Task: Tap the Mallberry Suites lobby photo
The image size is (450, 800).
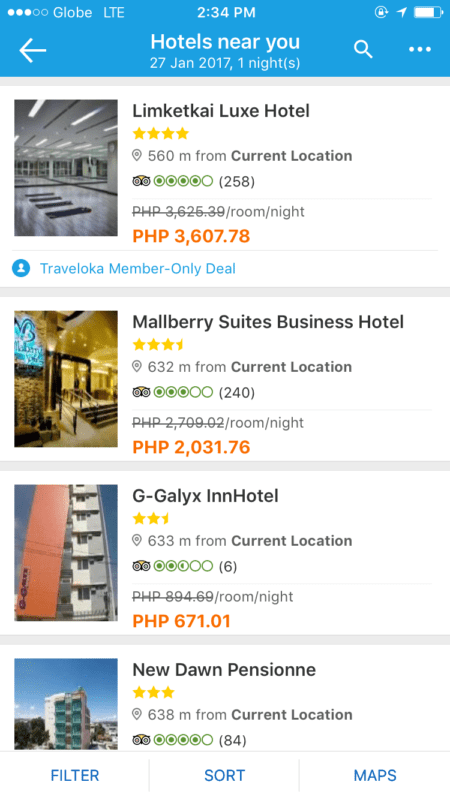Action: tap(66, 379)
